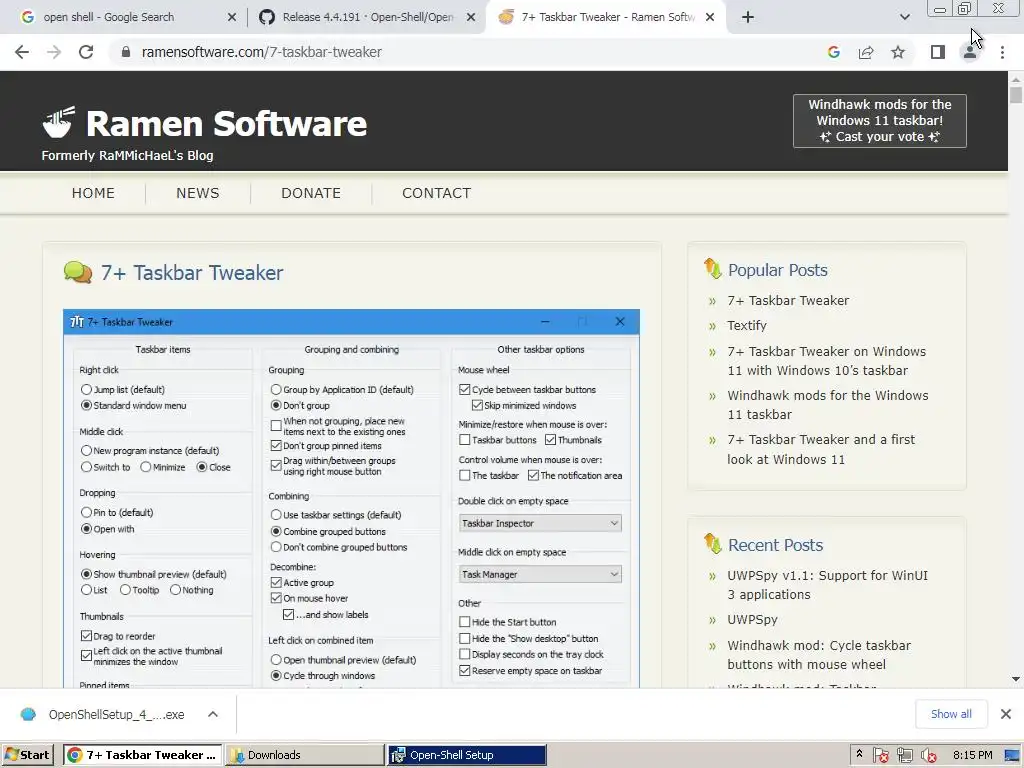View site info padlock icon
The image size is (1024, 768).
[x=126, y=52]
